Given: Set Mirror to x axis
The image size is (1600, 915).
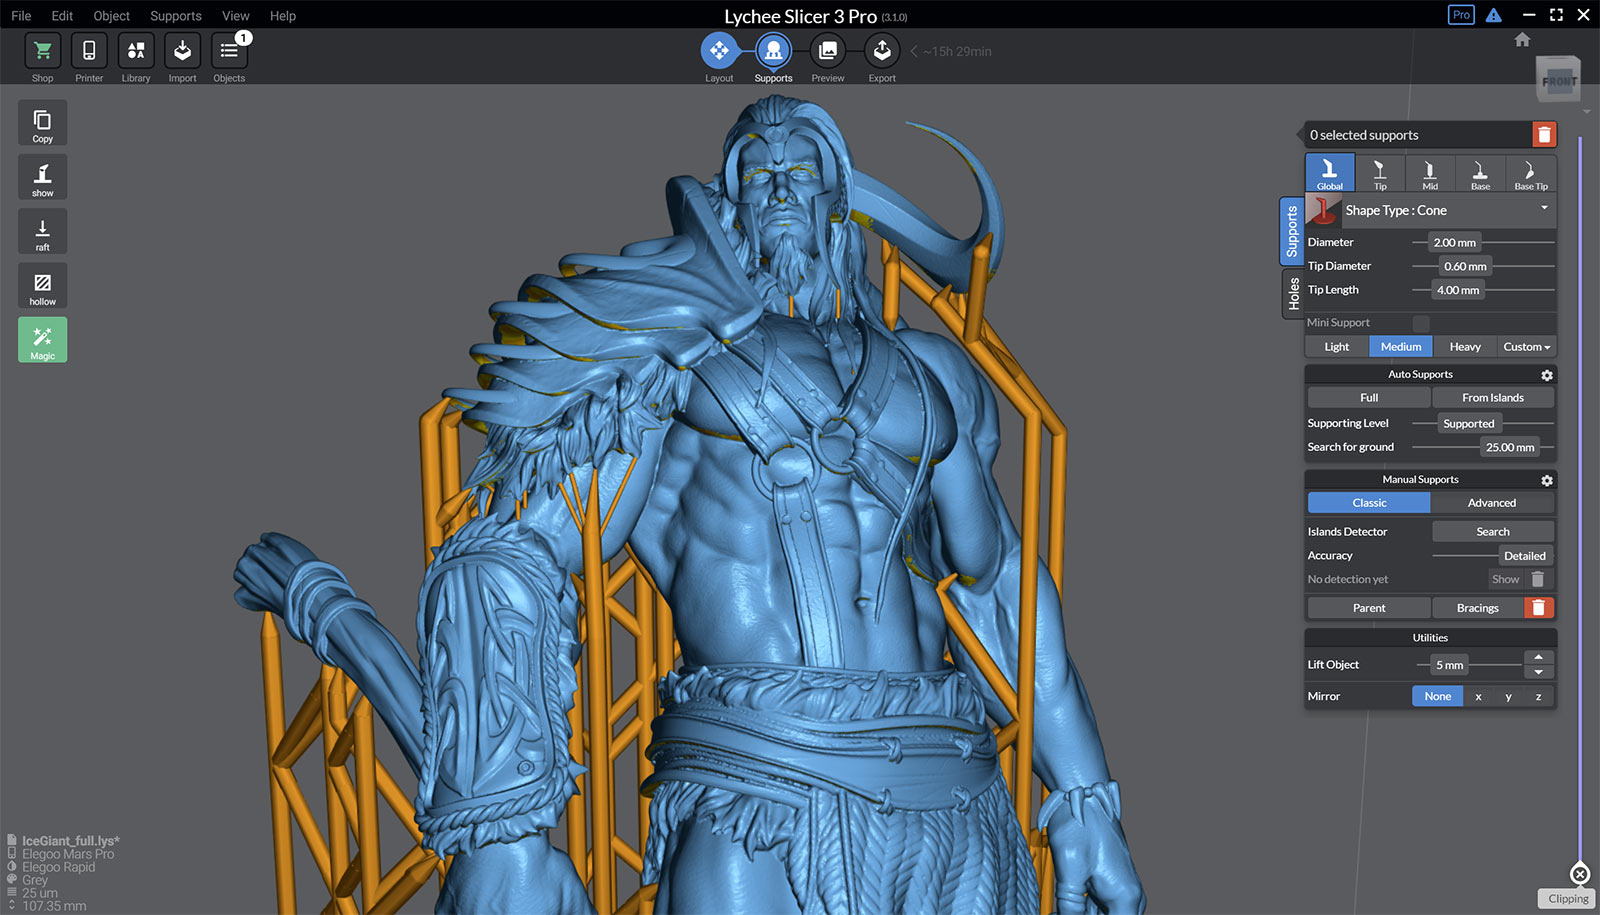Looking at the screenshot, I should pyautogui.click(x=1478, y=697).
